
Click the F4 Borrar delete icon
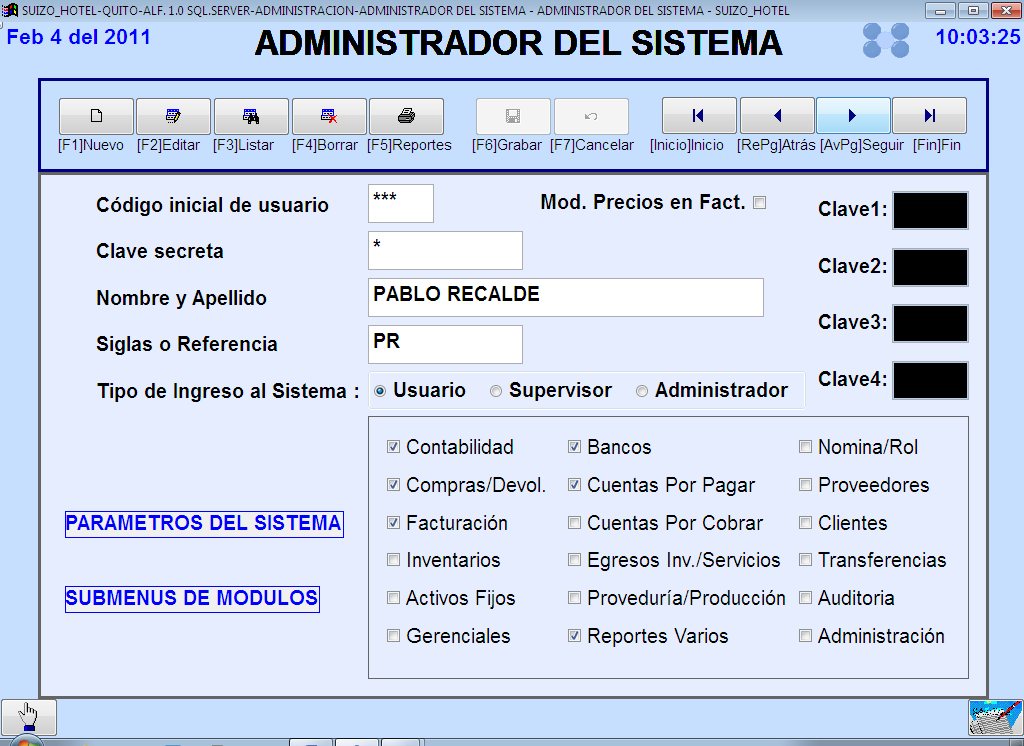click(329, 116)
